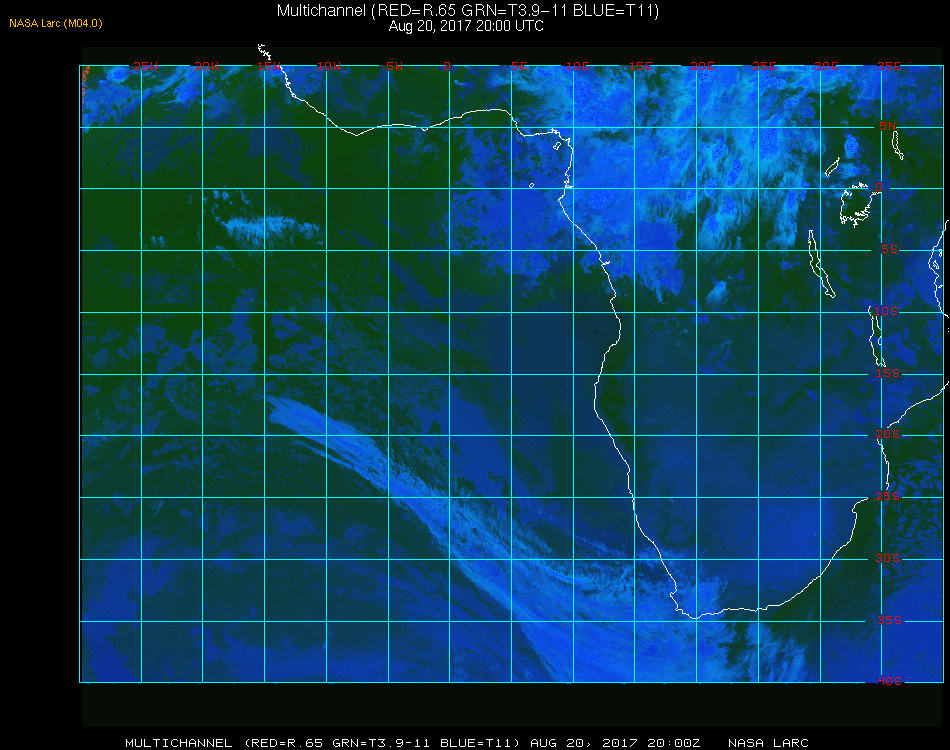Click the 'Multichannel (RED=R.65 GRN=T3.9-11 BLUE=T11)' title
Screen dimensions: 950x750
click(x=468, y=11)
